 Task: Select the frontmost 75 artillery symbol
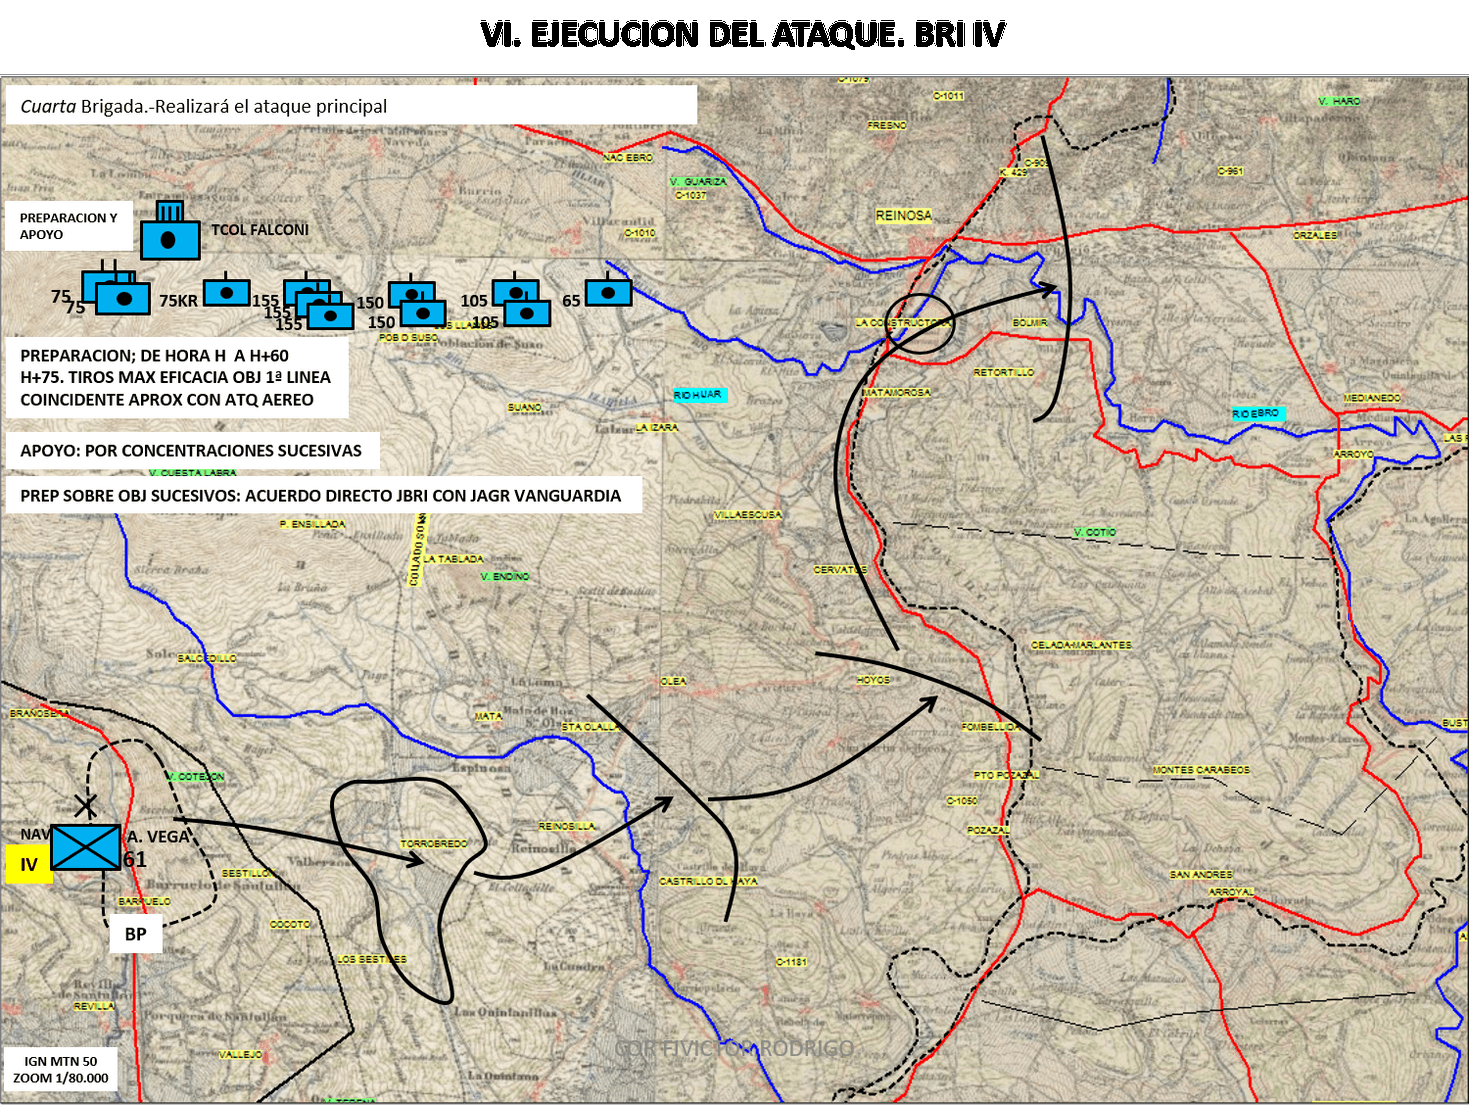point(124,298)
